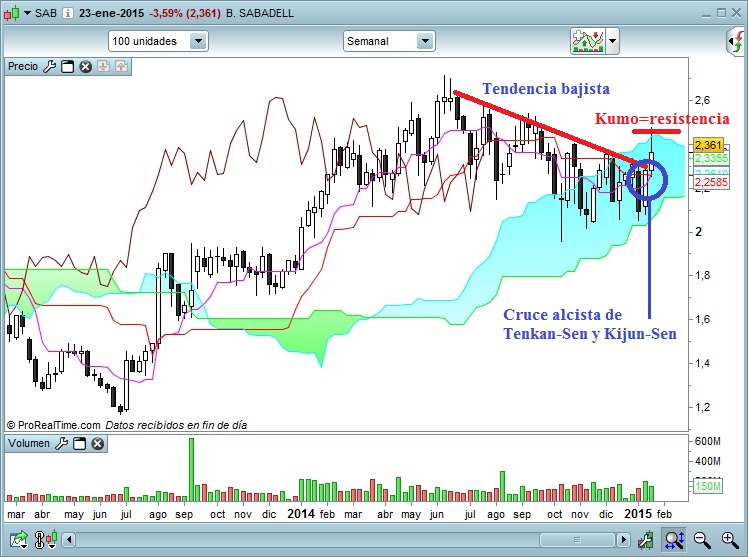Image resolution: width=748 pixels, height=557 pixels.
Task: Open the chart properties wrench icon
Action: [646, 540]
